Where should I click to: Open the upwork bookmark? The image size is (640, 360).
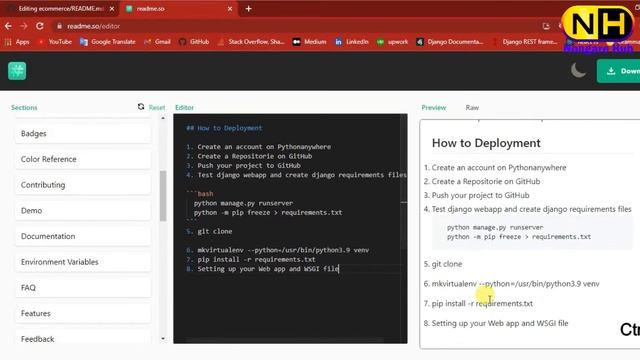[392, 42]
